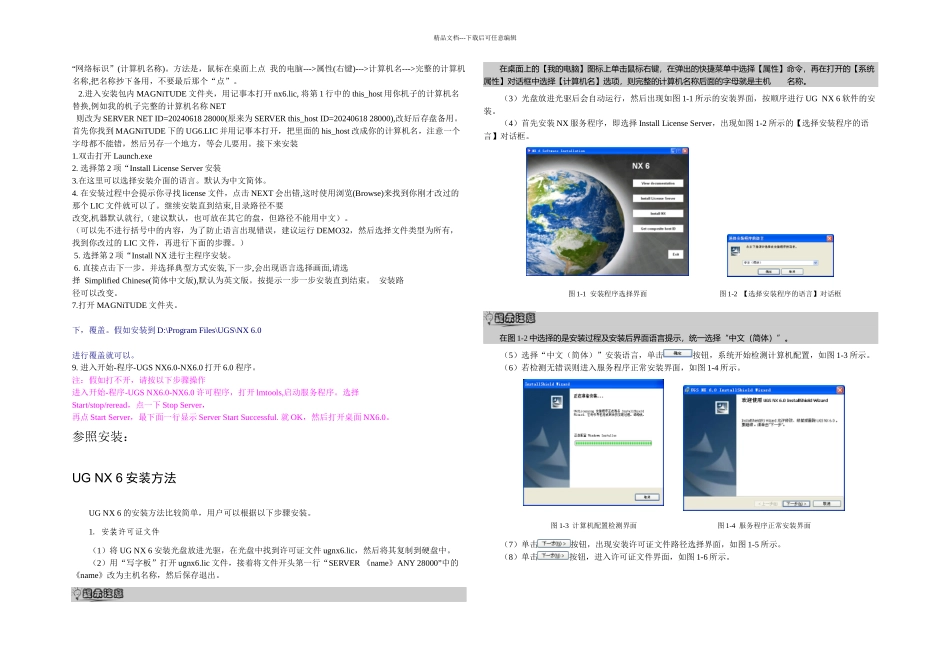Click the line mentioning Simplified Chinese(简体中文版)
Viewport: 950px width, 672px height.
[x=238, y=280]
